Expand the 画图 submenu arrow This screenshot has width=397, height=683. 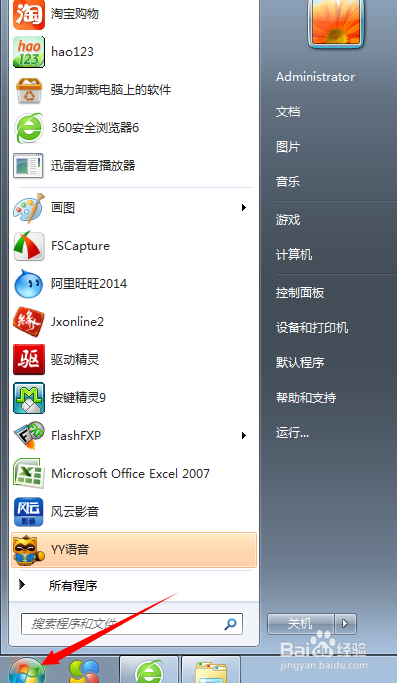[244, 208]
